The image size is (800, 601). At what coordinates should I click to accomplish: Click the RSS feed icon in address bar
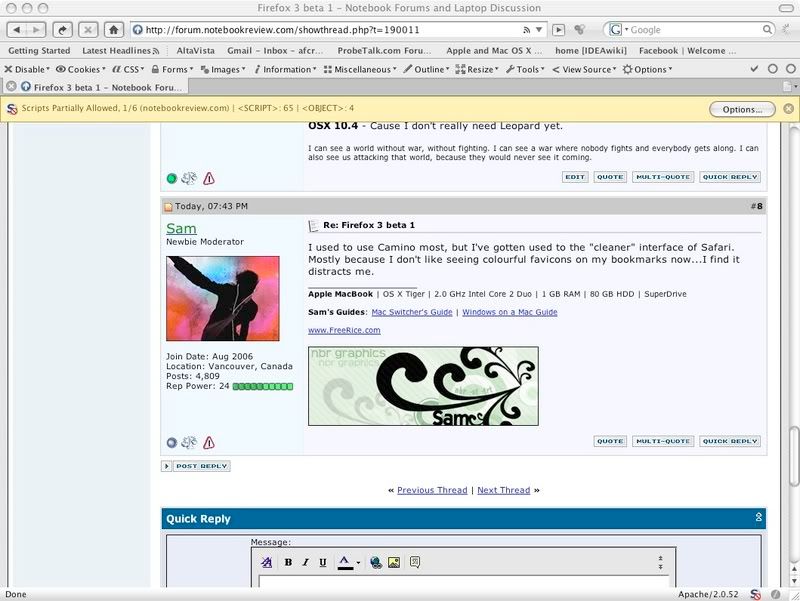pyautogui.click(x=526, y=30)
